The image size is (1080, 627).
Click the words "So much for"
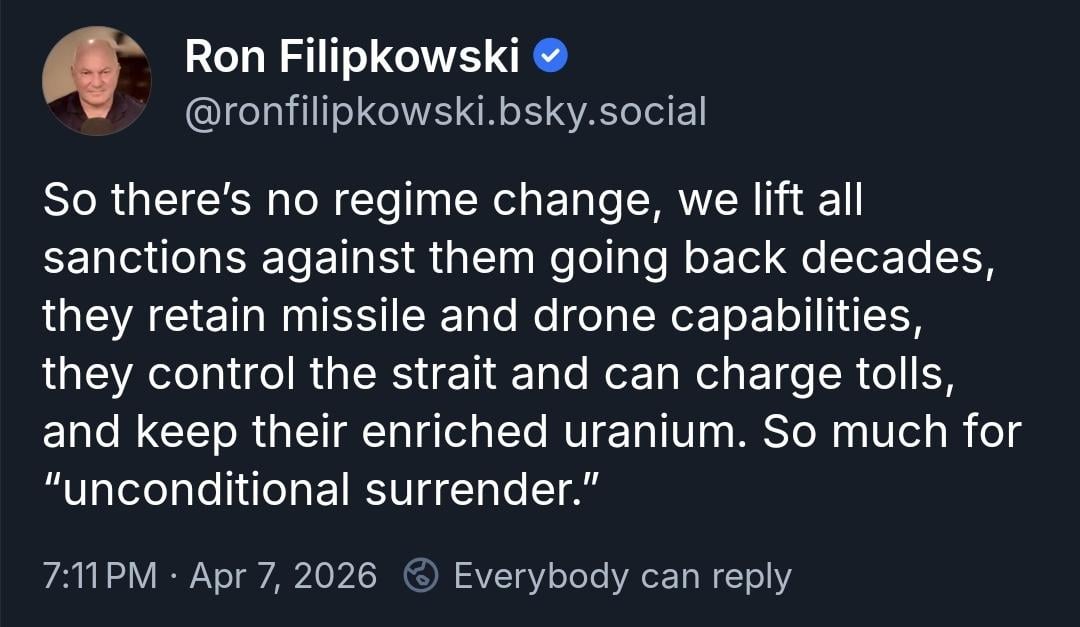coord(893,431)
